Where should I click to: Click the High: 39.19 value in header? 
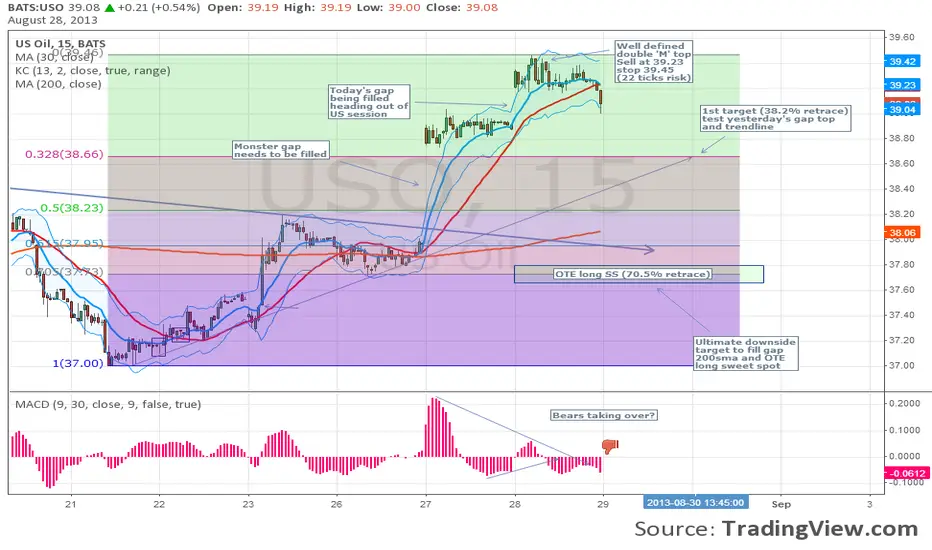click(x=318, y=8)
